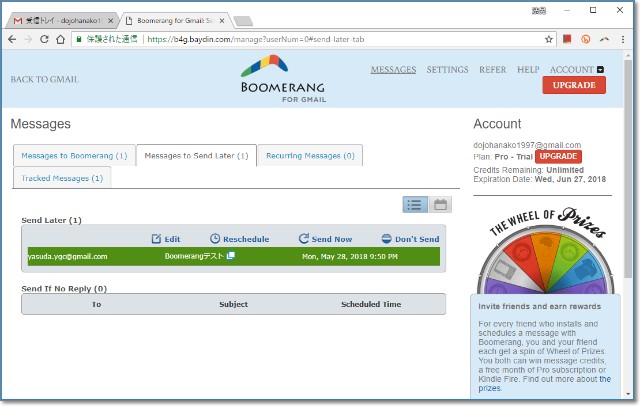Go to SETTINGS in top navigation
This screenshot has width=640, height=406.
coord(447,70)
